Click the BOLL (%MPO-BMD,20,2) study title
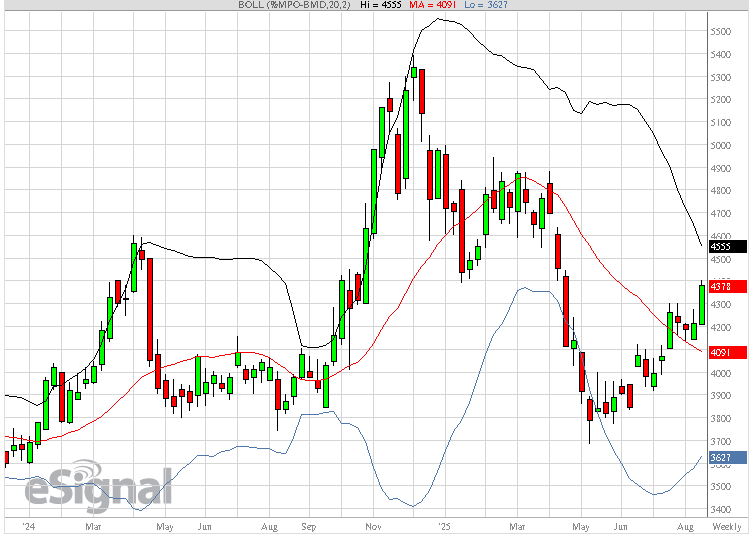The height and width of the screenshot is (536, 756). [294, 5]
